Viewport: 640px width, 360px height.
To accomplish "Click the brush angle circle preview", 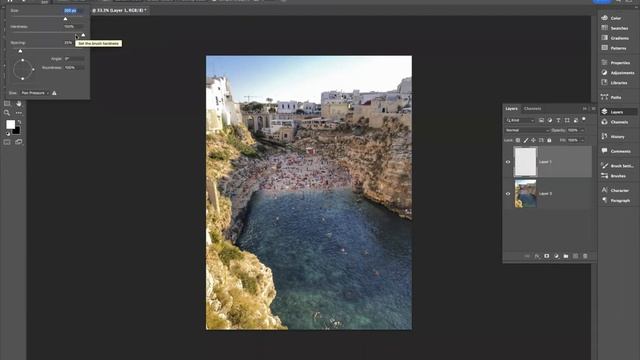I will tap(23, 69).
